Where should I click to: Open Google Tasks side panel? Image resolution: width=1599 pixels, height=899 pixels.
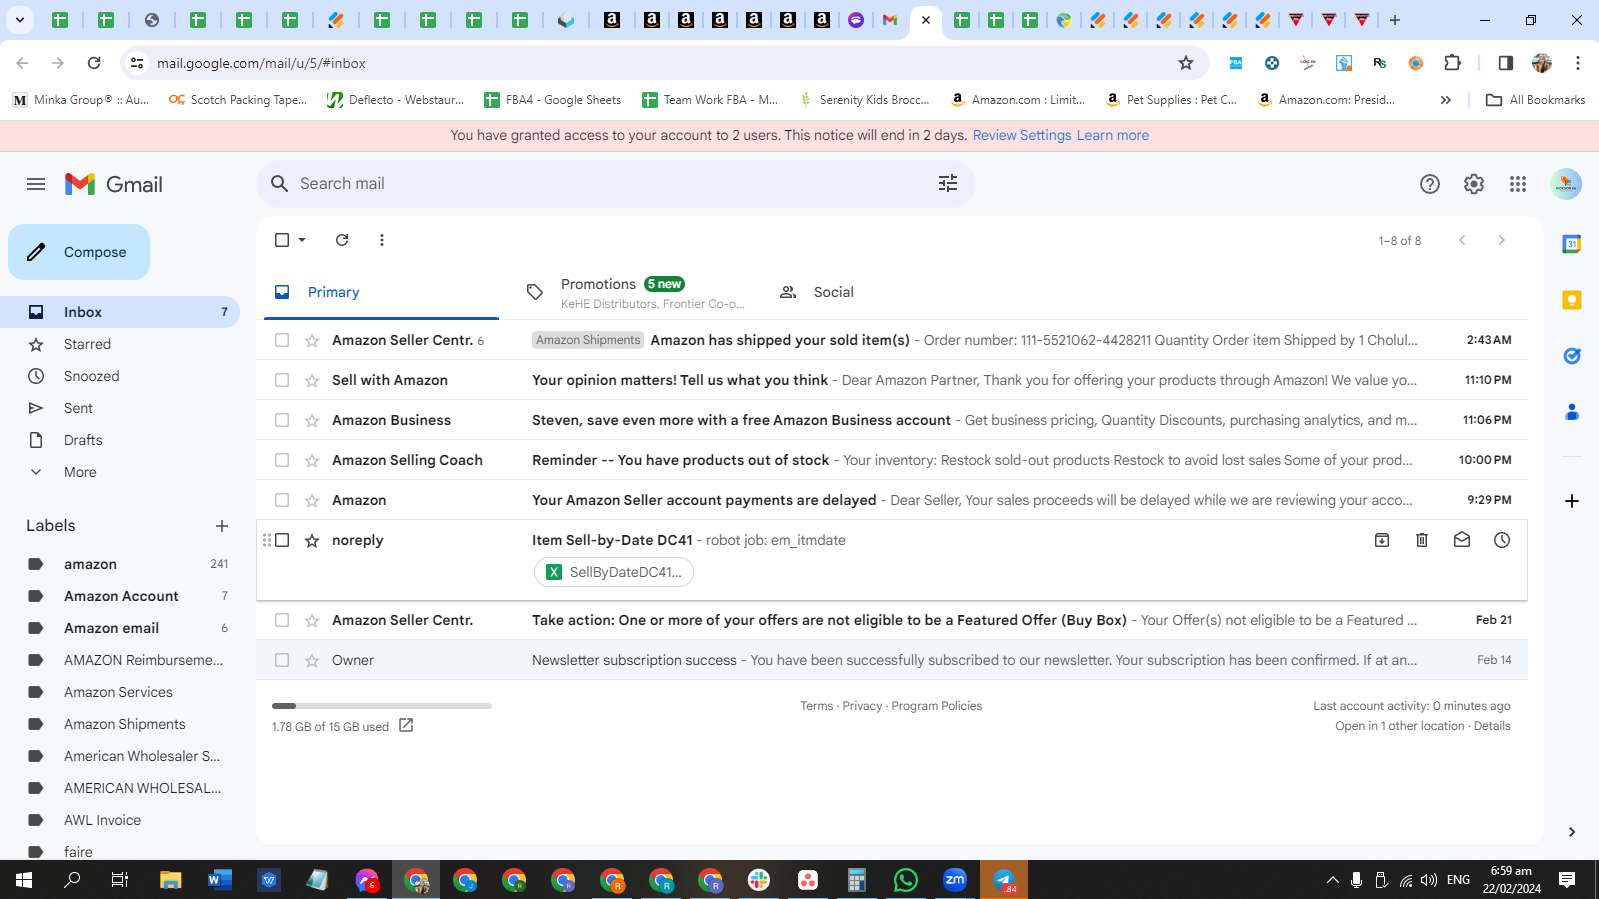tap(1572, 356)
